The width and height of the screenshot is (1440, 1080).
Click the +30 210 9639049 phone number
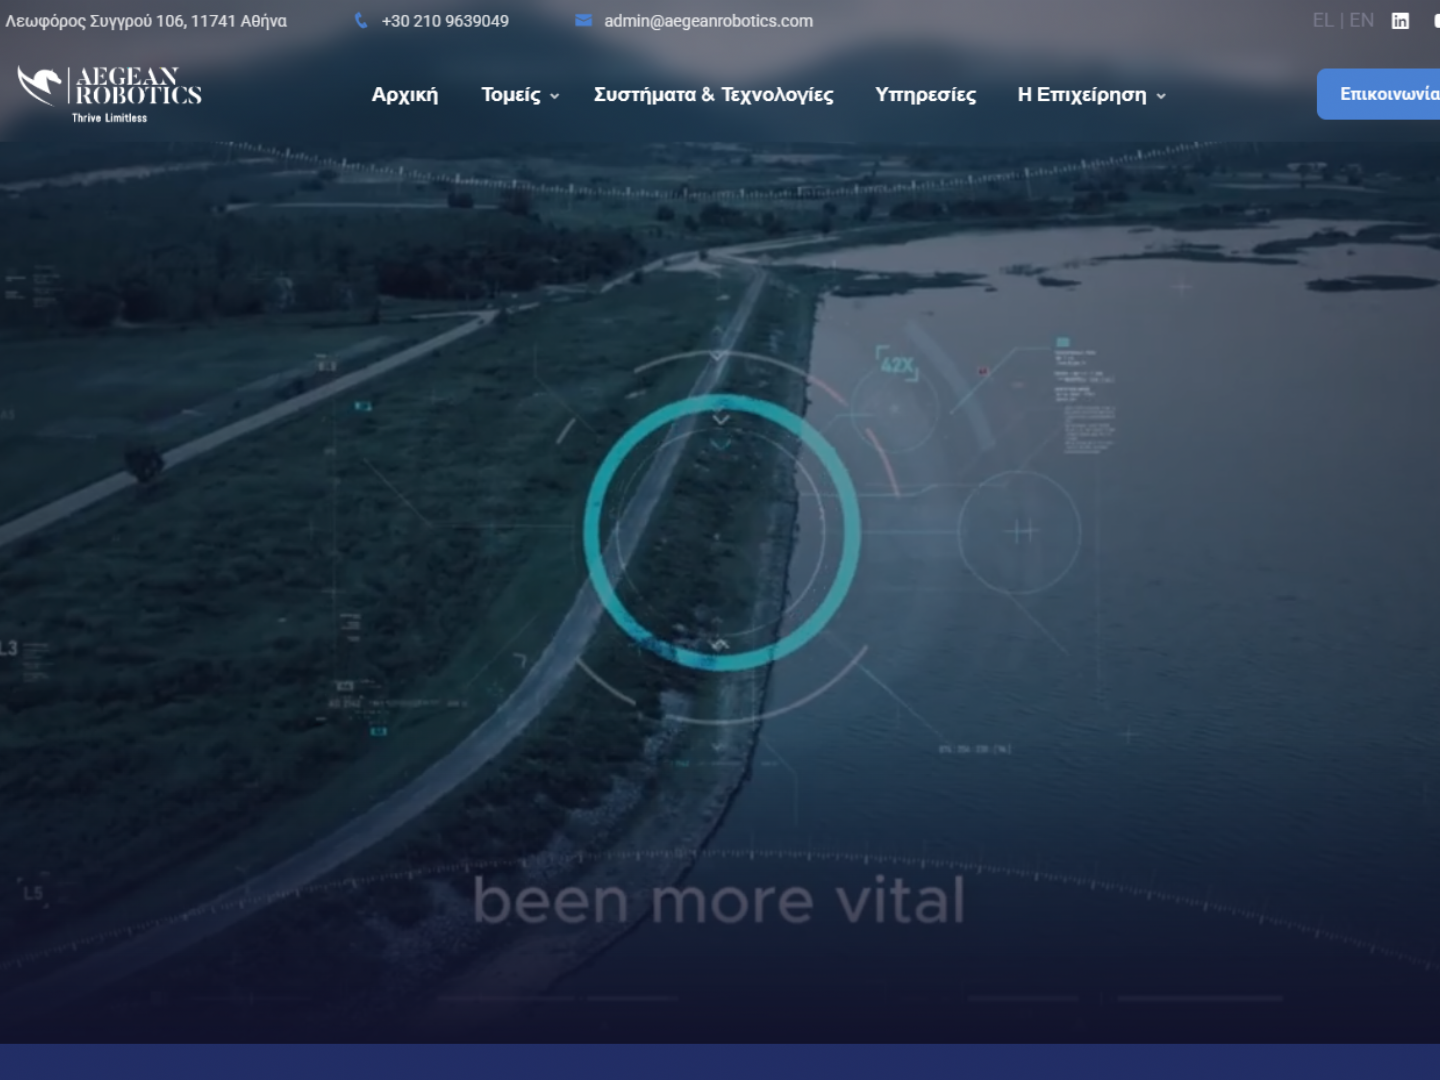(x=445, y=21)
